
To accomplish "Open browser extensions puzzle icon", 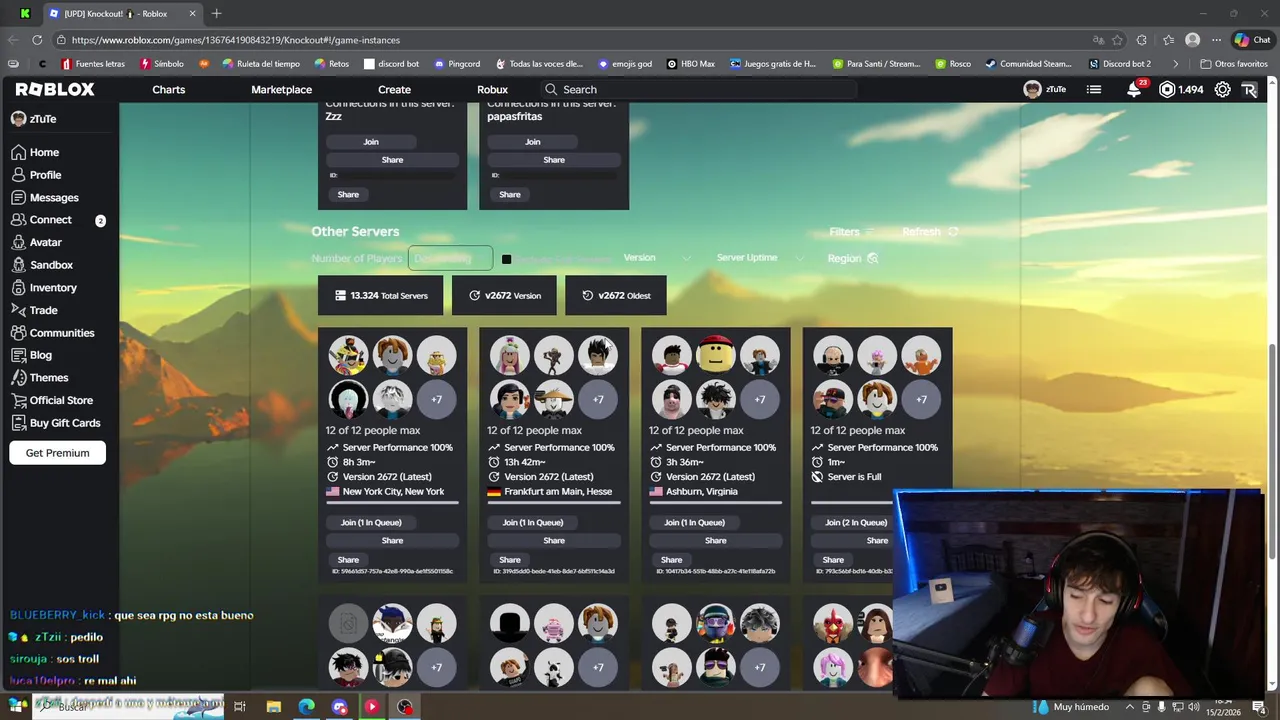I will click(x=1142, y=40).
